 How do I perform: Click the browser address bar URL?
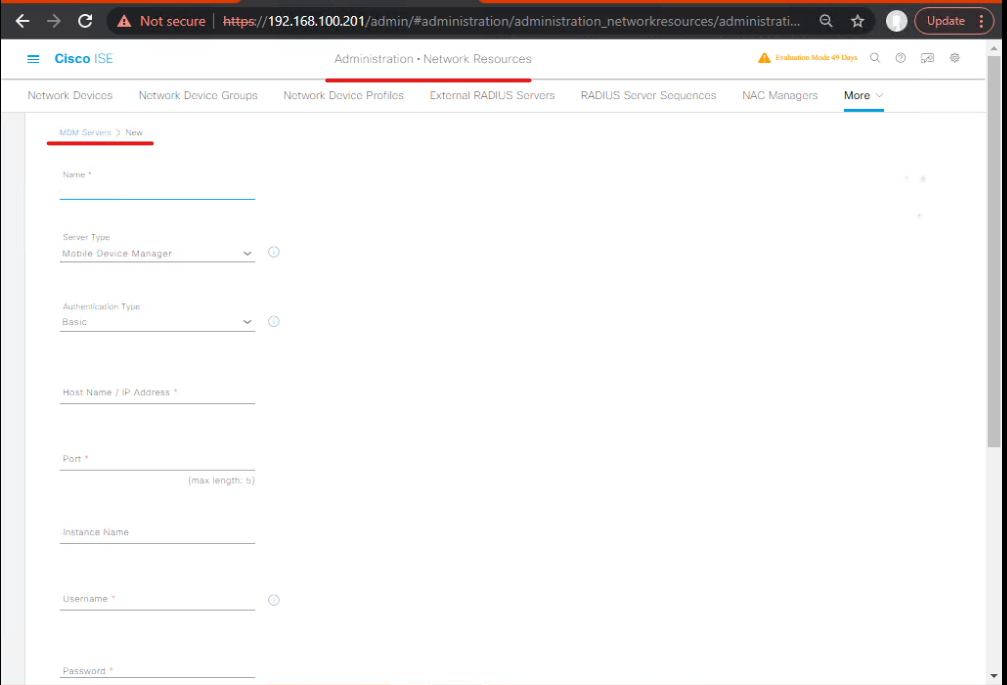pos(511,21)
